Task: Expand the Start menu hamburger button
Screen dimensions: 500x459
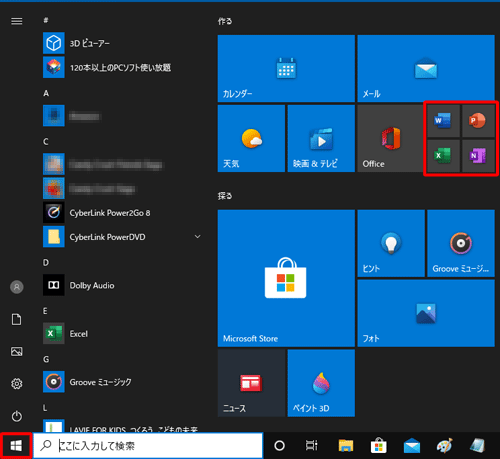Action: pos(17,21)
